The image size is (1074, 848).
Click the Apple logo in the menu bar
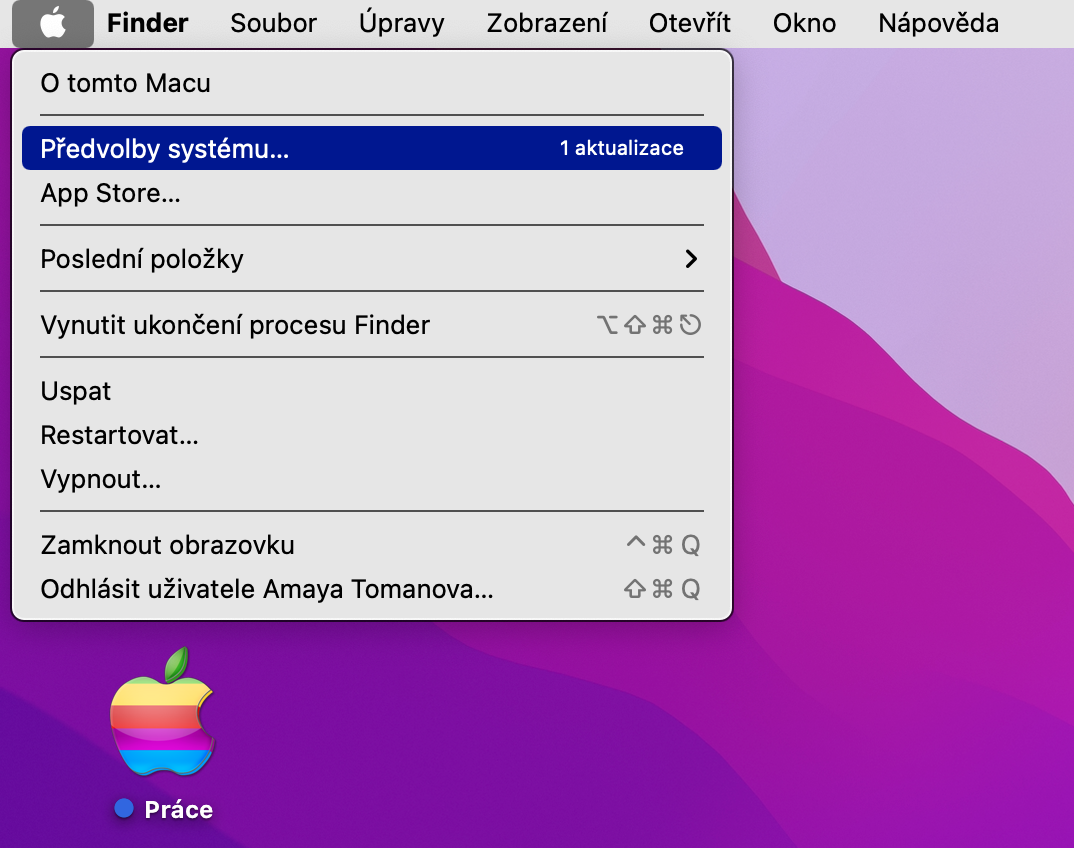(53, 23)
